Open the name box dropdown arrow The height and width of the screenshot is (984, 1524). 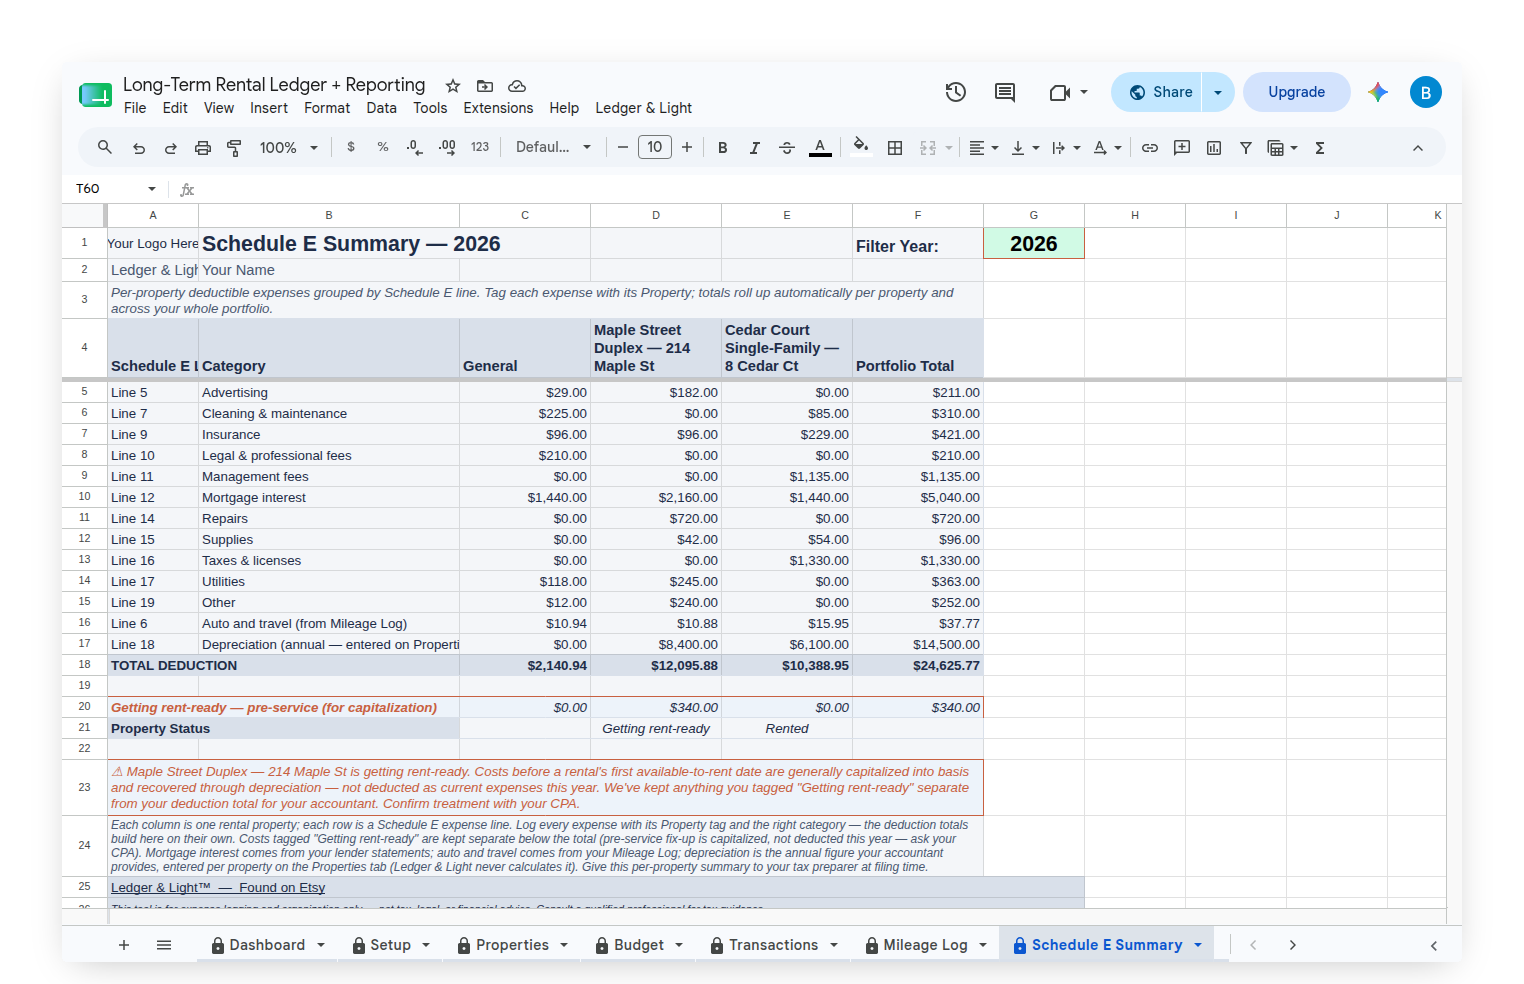click(152, 189)
